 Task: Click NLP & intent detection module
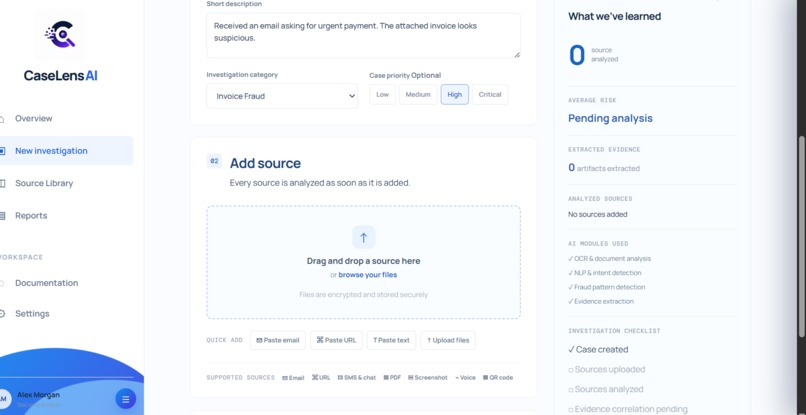[604, 273]
